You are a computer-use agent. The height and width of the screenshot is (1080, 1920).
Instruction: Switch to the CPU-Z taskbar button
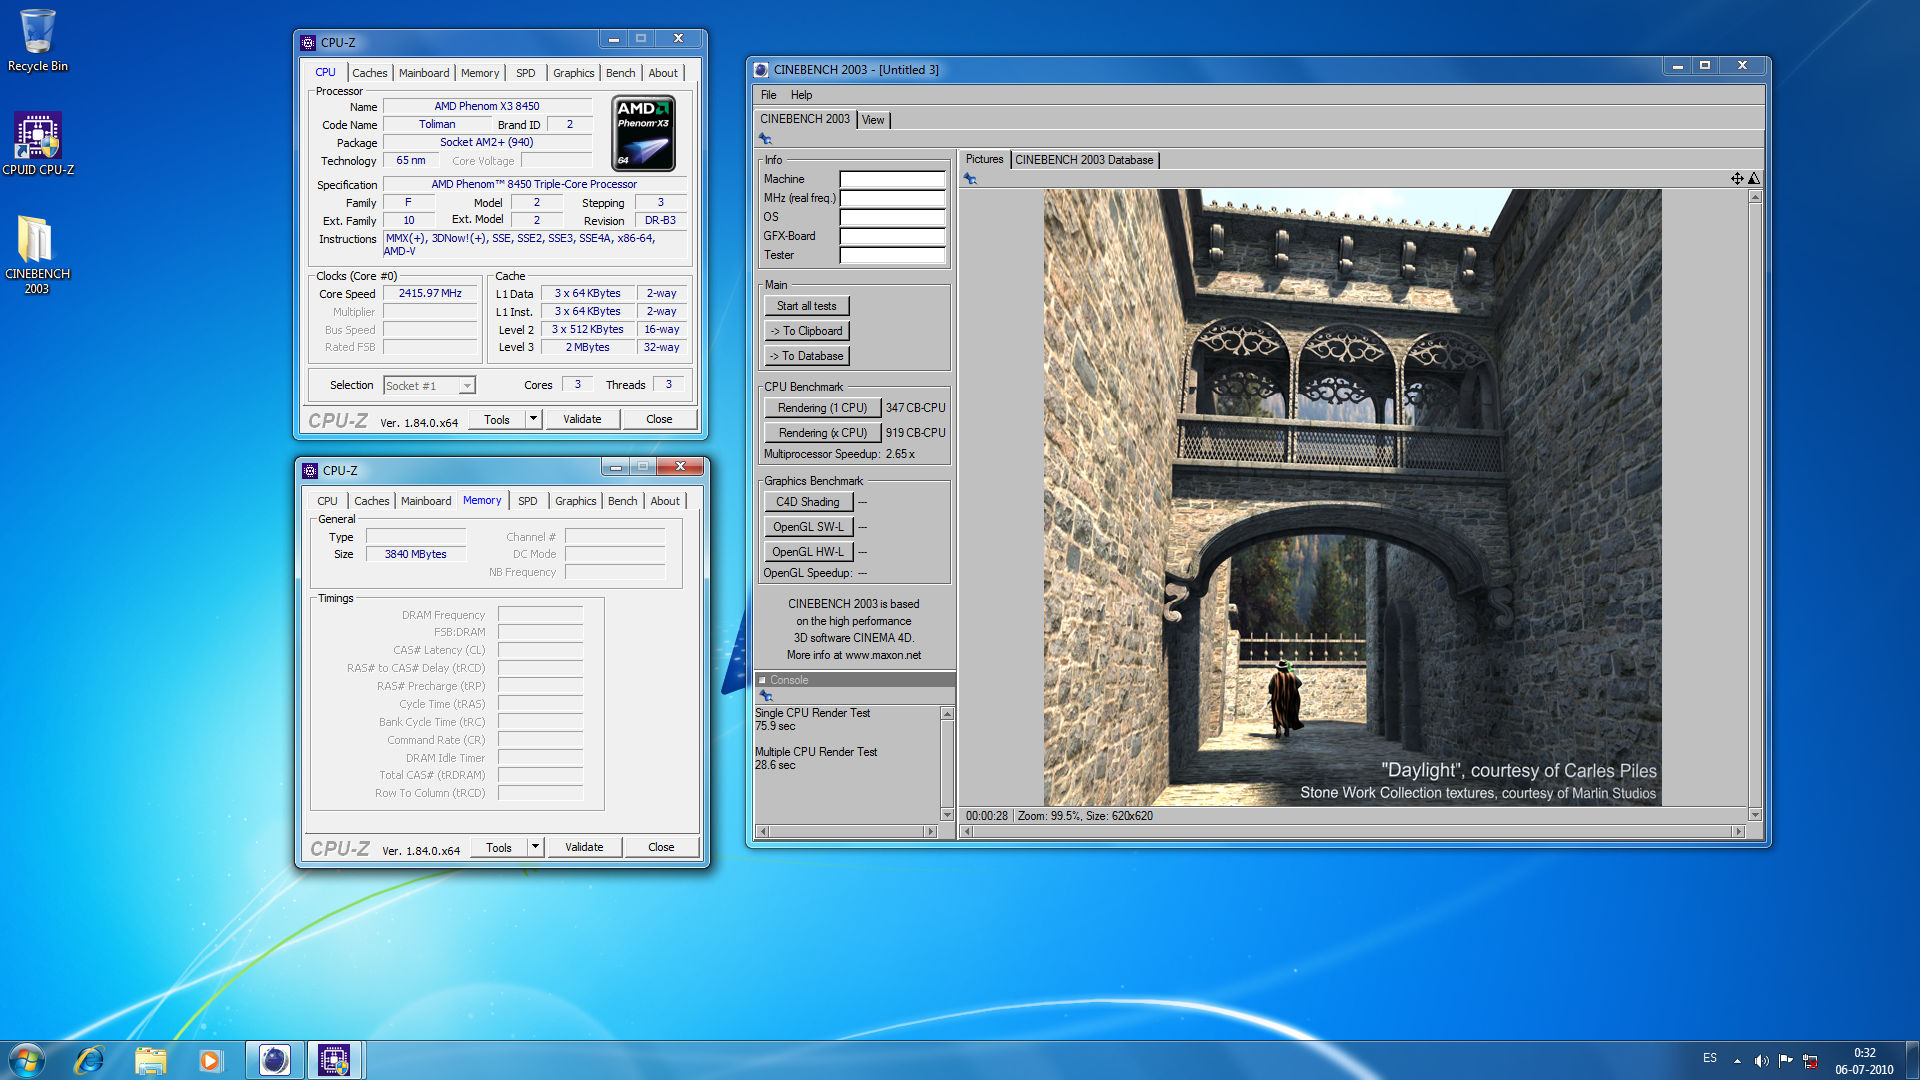point(334,1060)
